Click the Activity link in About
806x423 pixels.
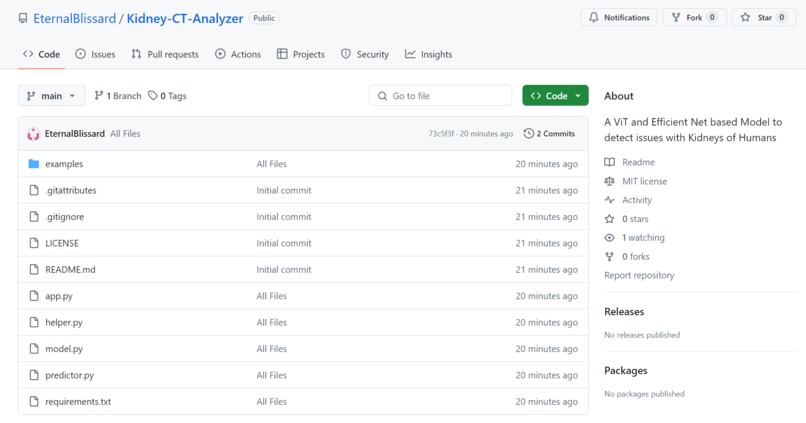click(637, 200)
